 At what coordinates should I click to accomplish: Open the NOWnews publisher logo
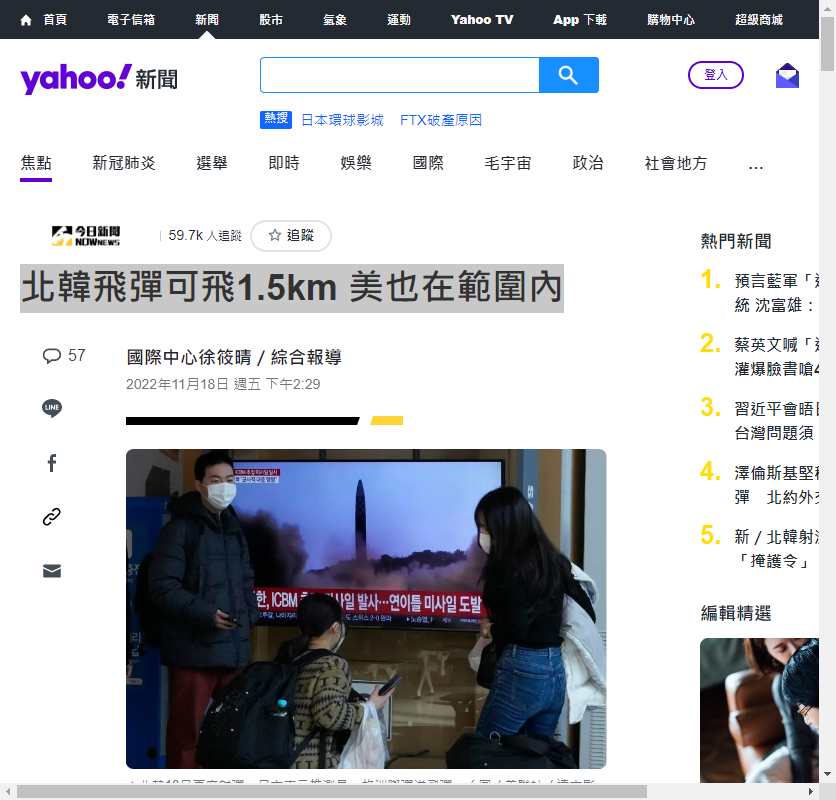[x=86, y=236]
